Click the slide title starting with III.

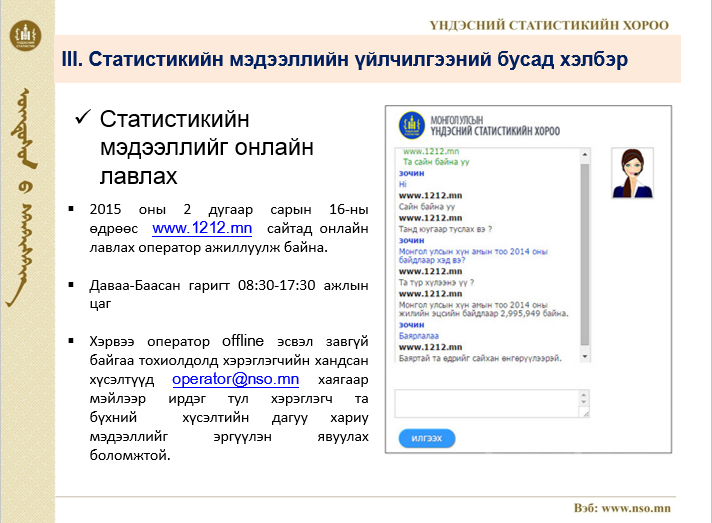pyautogui.click(x=343, y=59)
